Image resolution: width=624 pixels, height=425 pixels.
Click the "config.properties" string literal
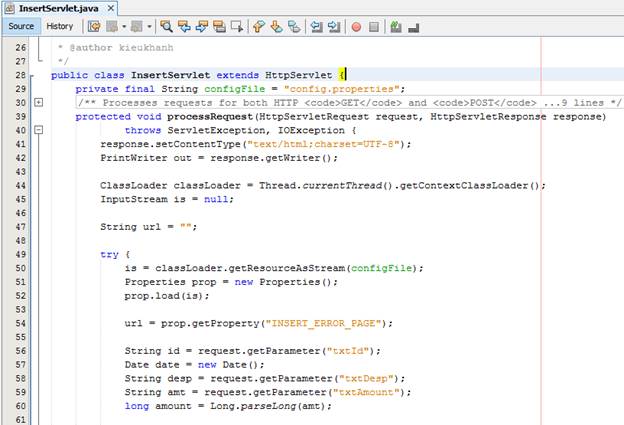click(x=341, y=89)
